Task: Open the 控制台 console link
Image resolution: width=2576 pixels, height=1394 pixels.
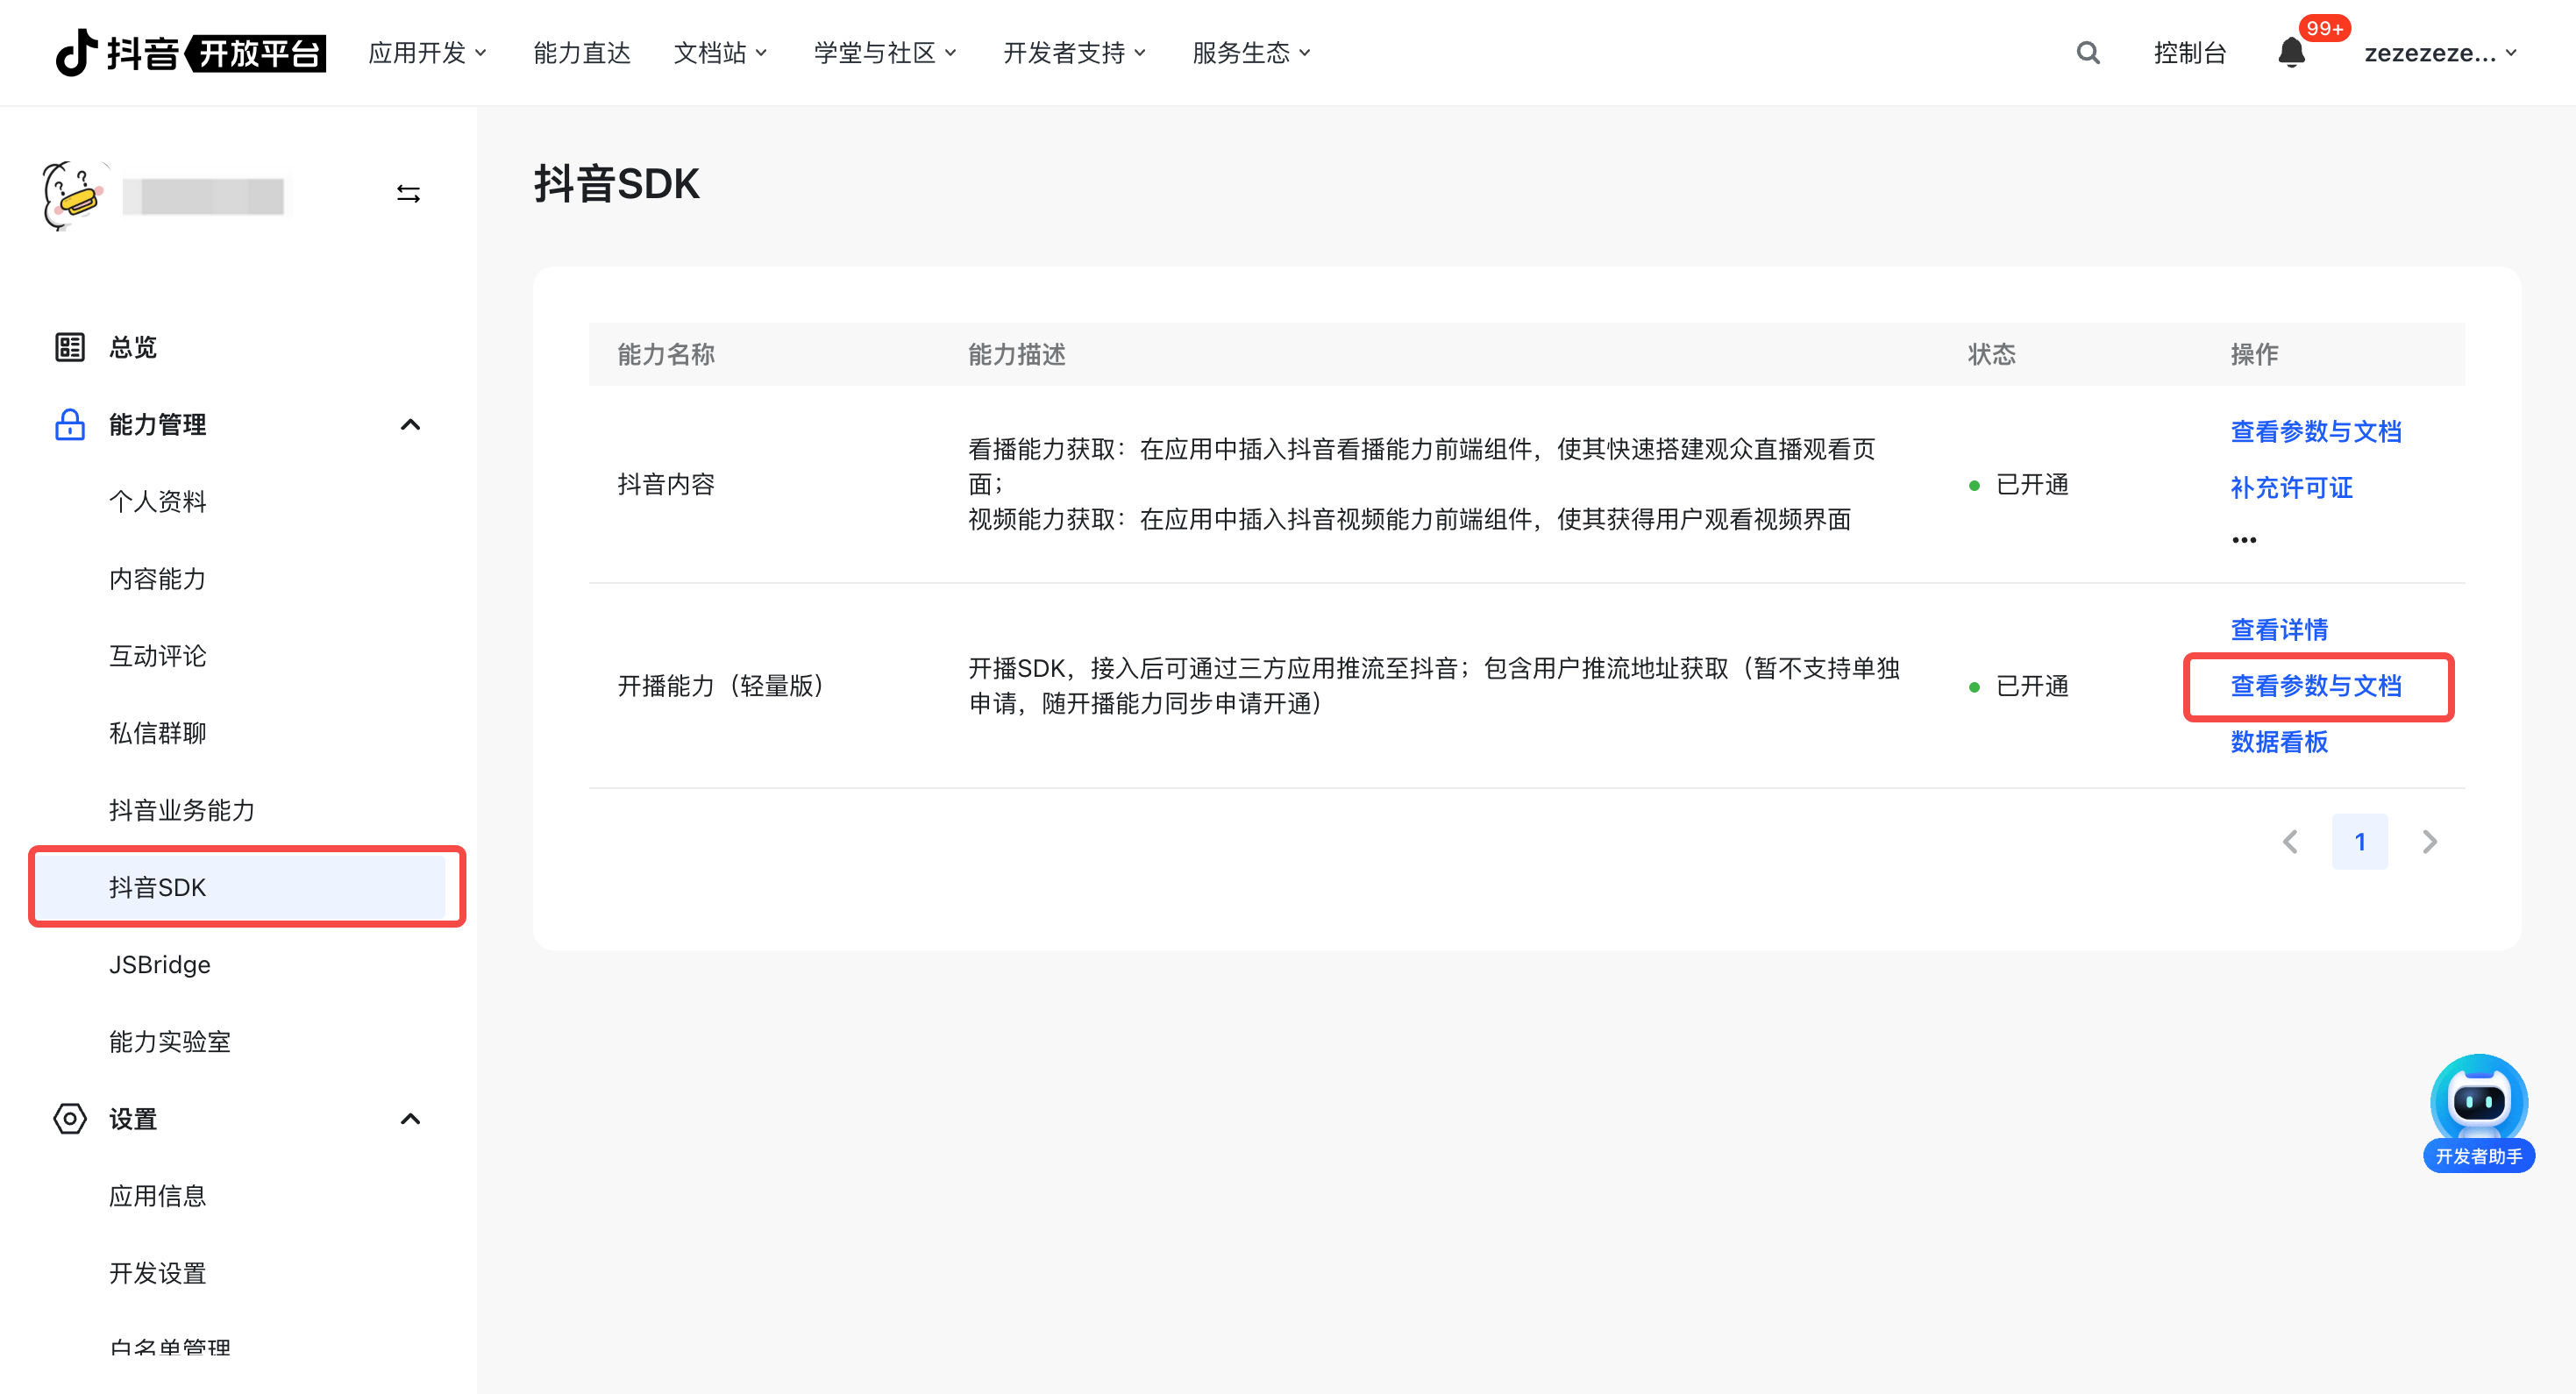Action: [x=2189, y=53]
